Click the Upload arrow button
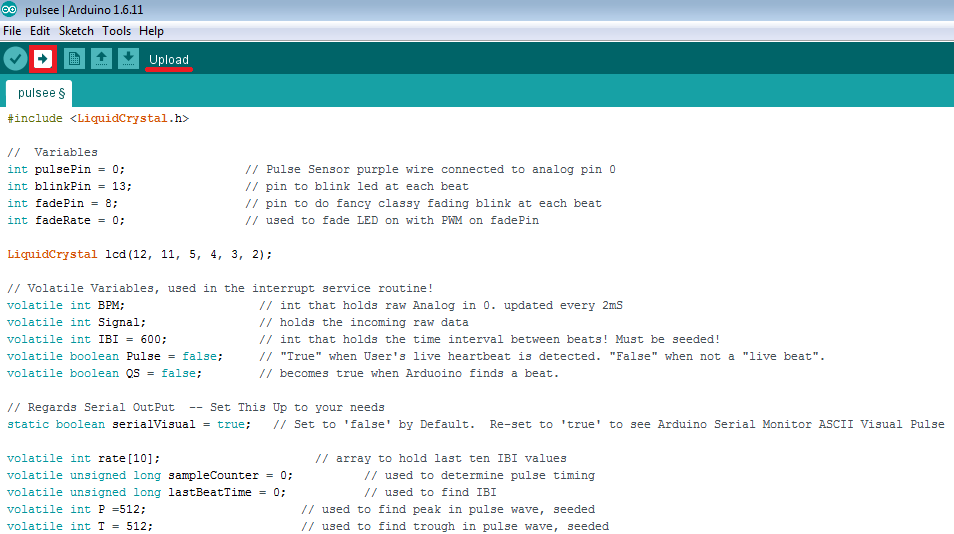This screenshot has width=954, height=534. coord(43,59)
